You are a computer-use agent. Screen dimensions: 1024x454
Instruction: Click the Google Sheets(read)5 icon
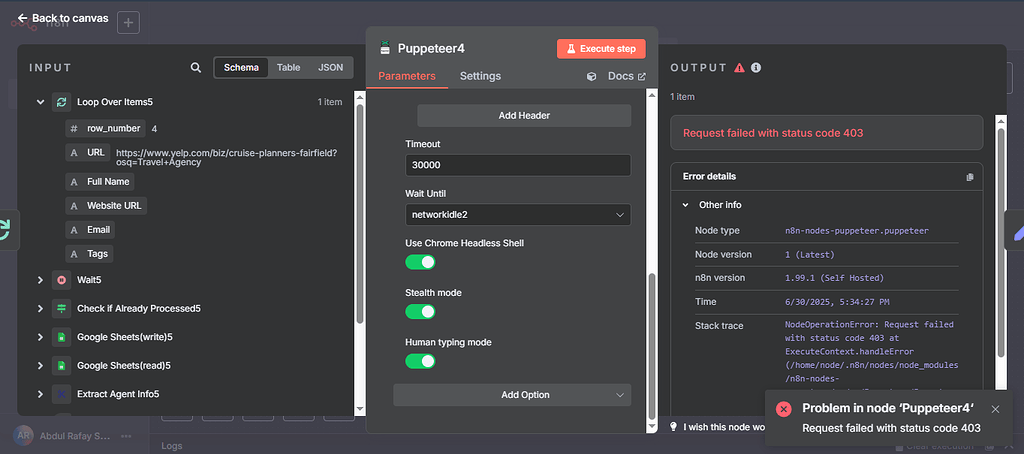pos(61,366)
